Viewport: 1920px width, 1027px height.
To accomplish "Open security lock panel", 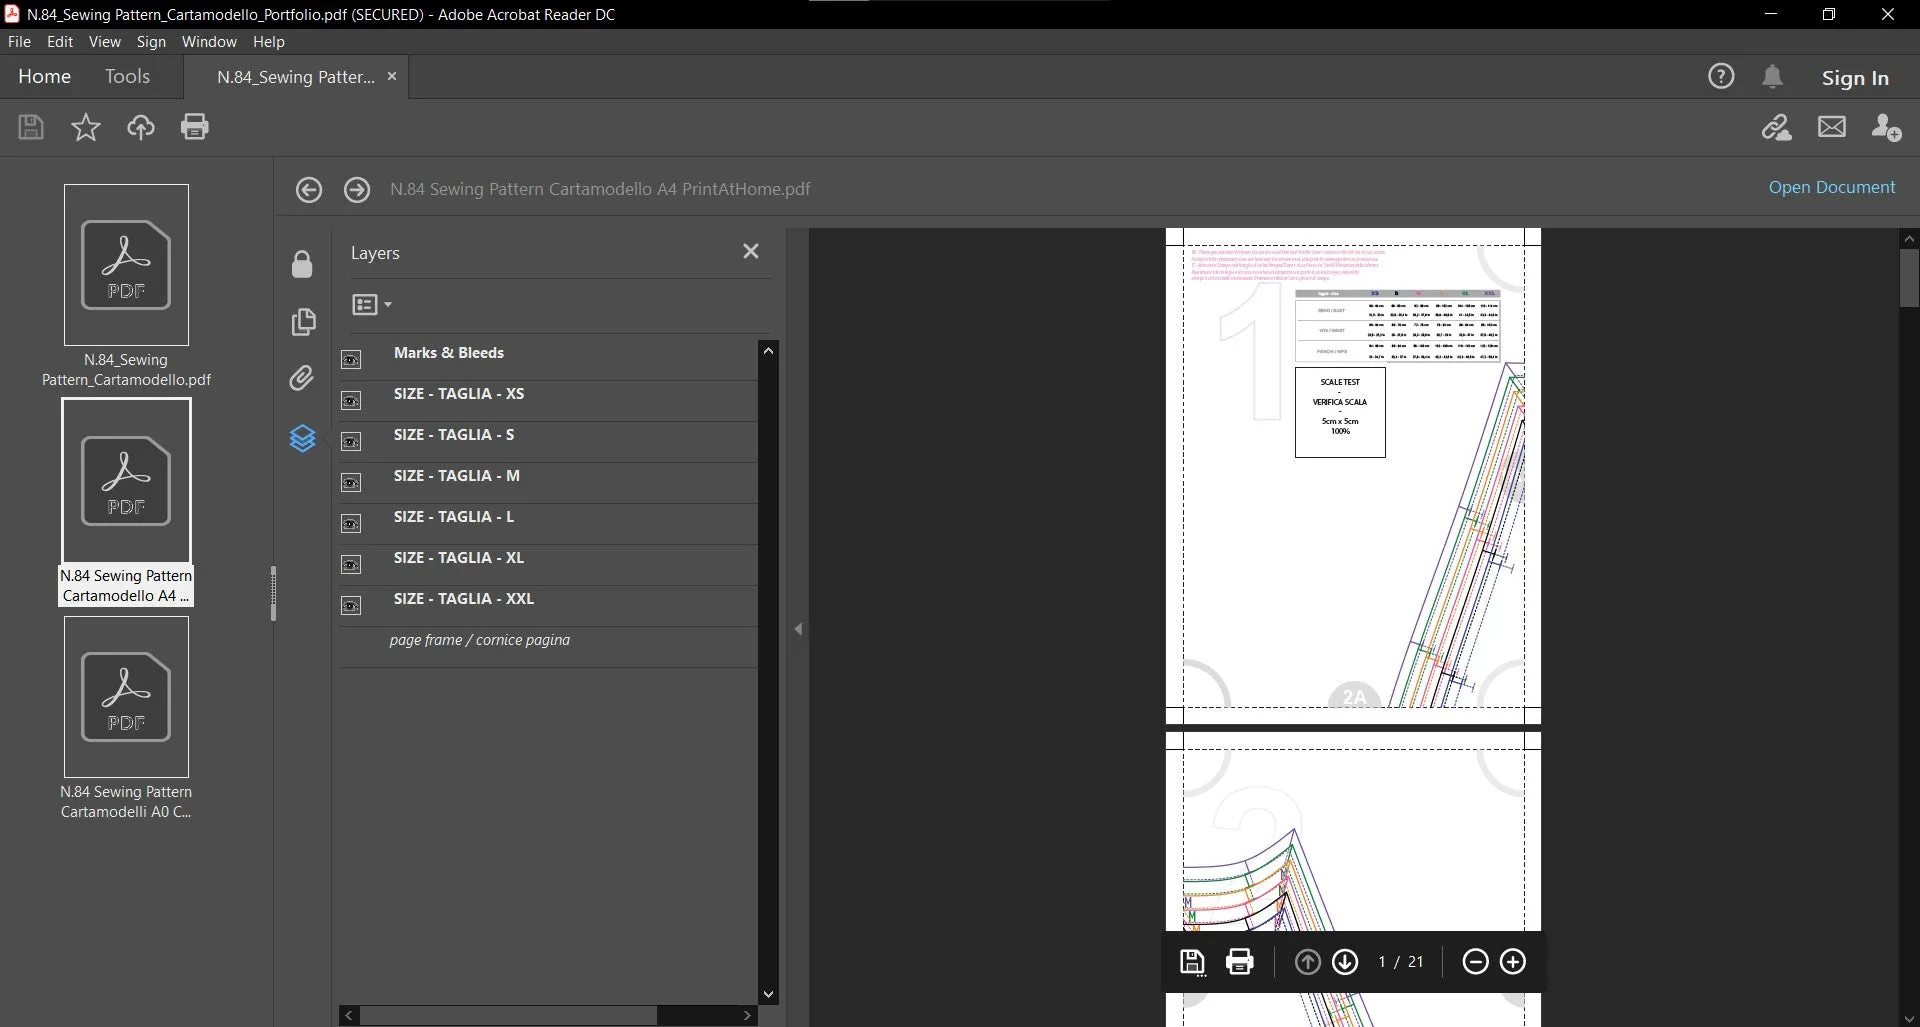I will tap(302, 264).
